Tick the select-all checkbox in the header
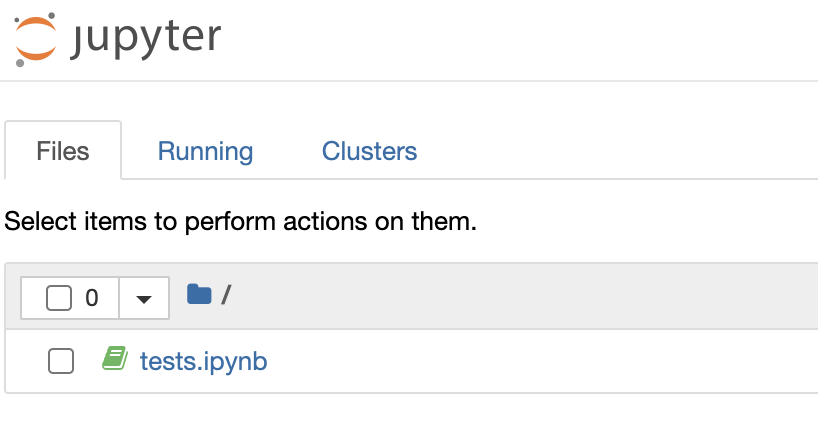This screenshot has width=818, height=422. (x=58, y=298)
